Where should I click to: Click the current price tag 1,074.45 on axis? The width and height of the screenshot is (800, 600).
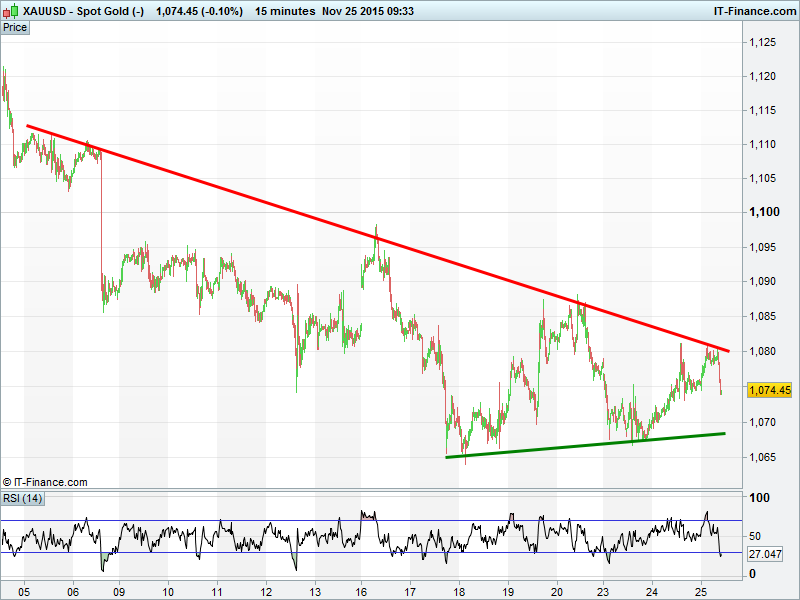click(x=769, y=390)
